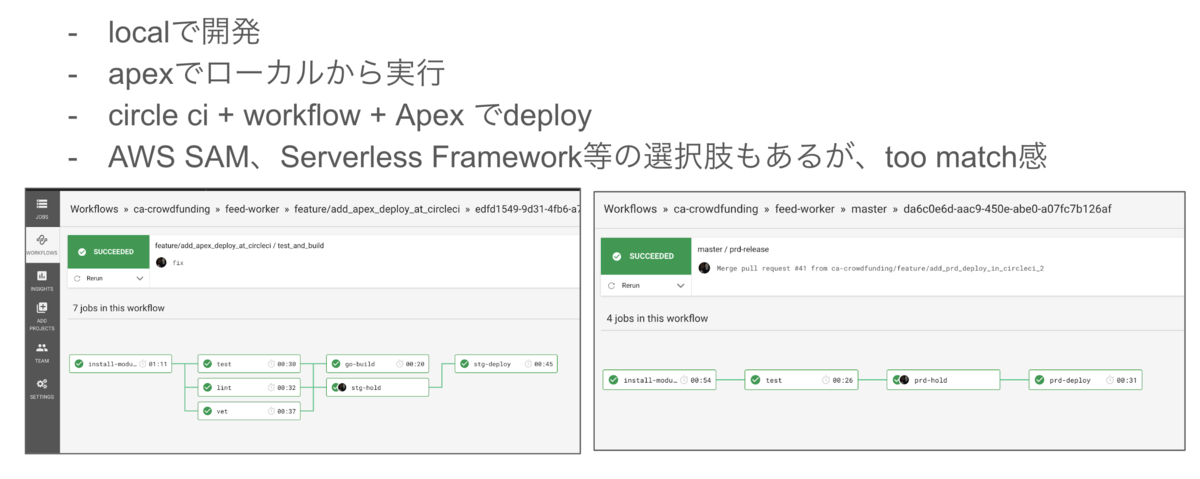The image size is (1200, 479).
Task: Click the 'master / prd-release' workflow title
Action: pyautogui.click(x=733, y=249)
